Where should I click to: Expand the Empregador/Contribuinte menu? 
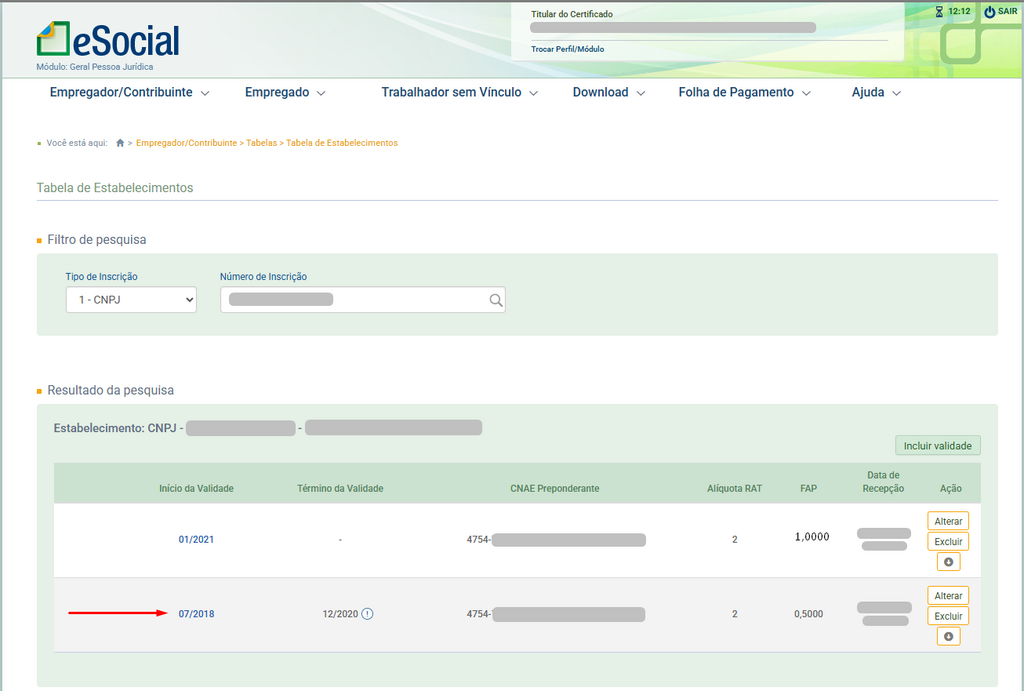129,92
